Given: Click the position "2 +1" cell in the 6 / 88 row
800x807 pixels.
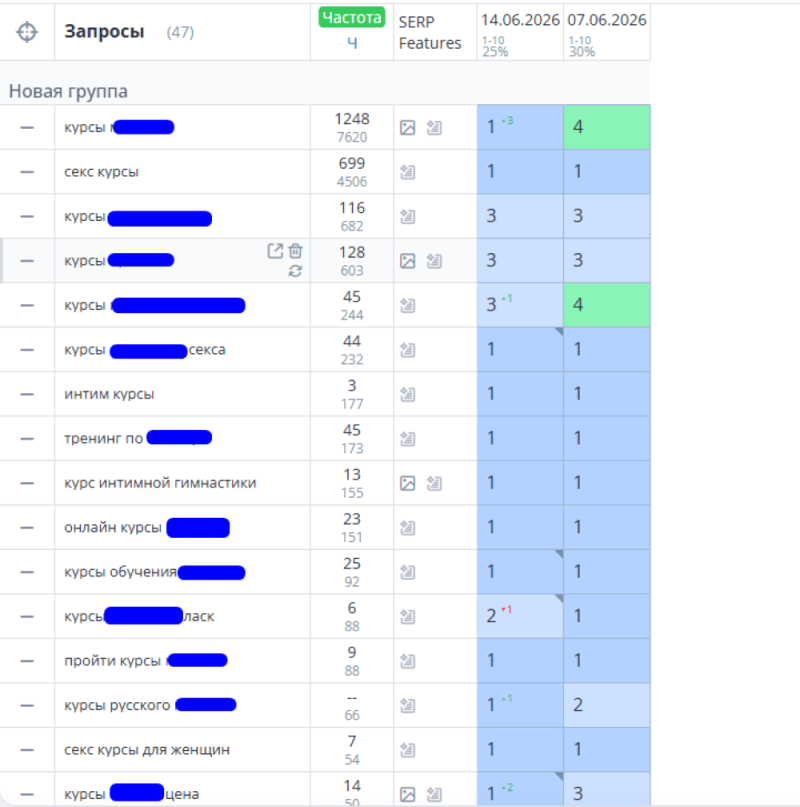Looking at the screenshot, I should click(x=520, y=616).
